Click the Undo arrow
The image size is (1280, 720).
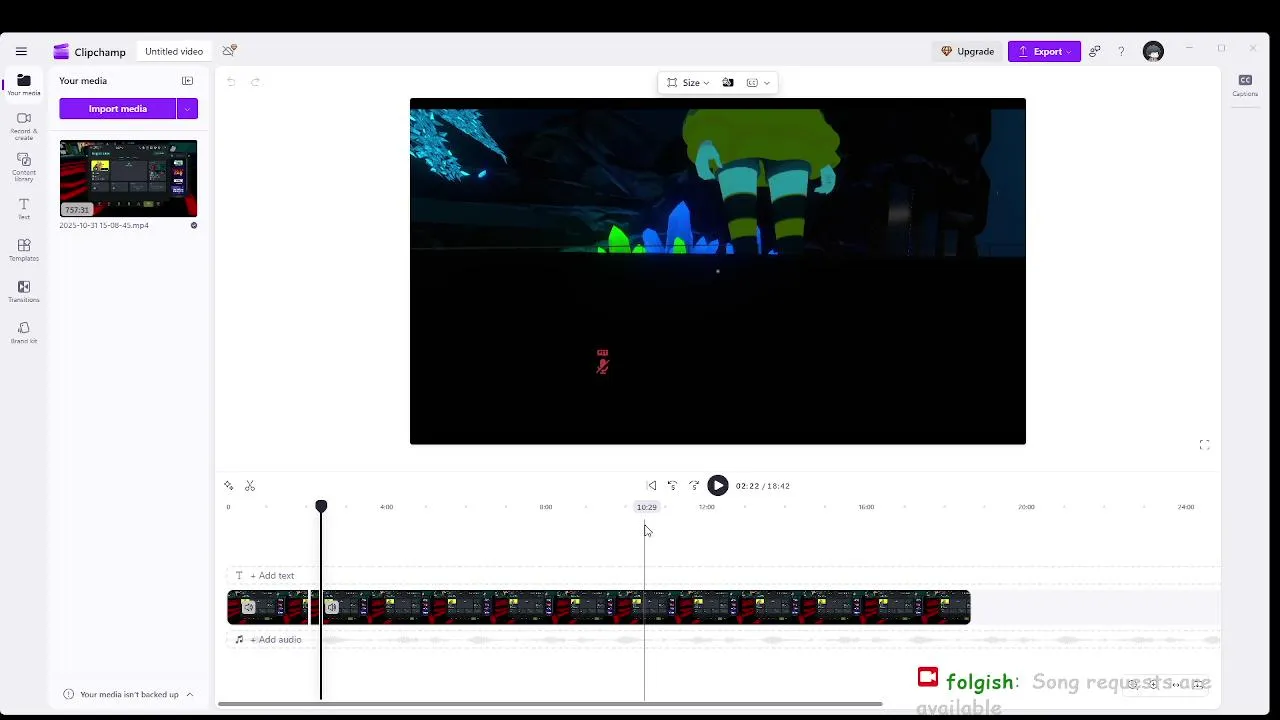point(231,82)
